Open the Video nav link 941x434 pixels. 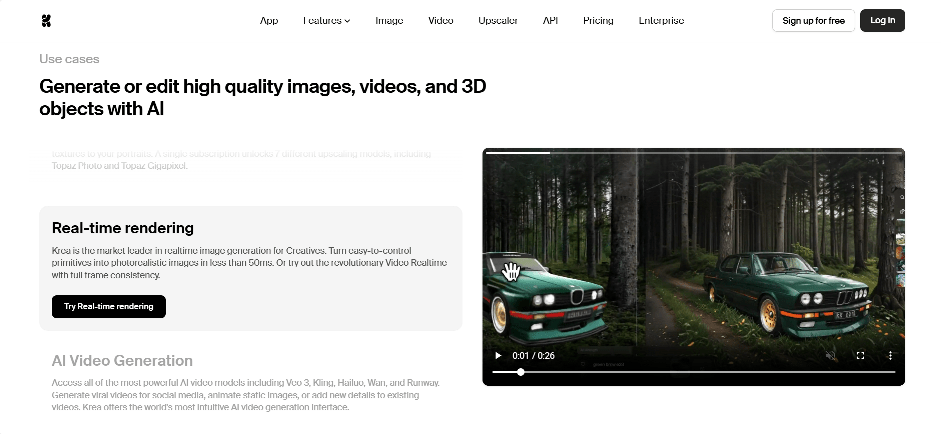440,20
